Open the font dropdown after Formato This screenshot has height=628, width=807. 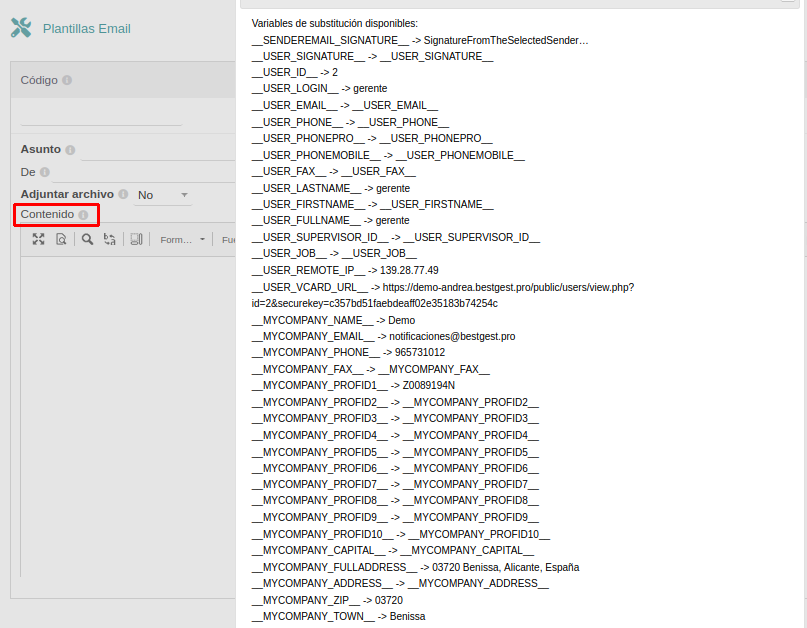click(x=228, y=240)
